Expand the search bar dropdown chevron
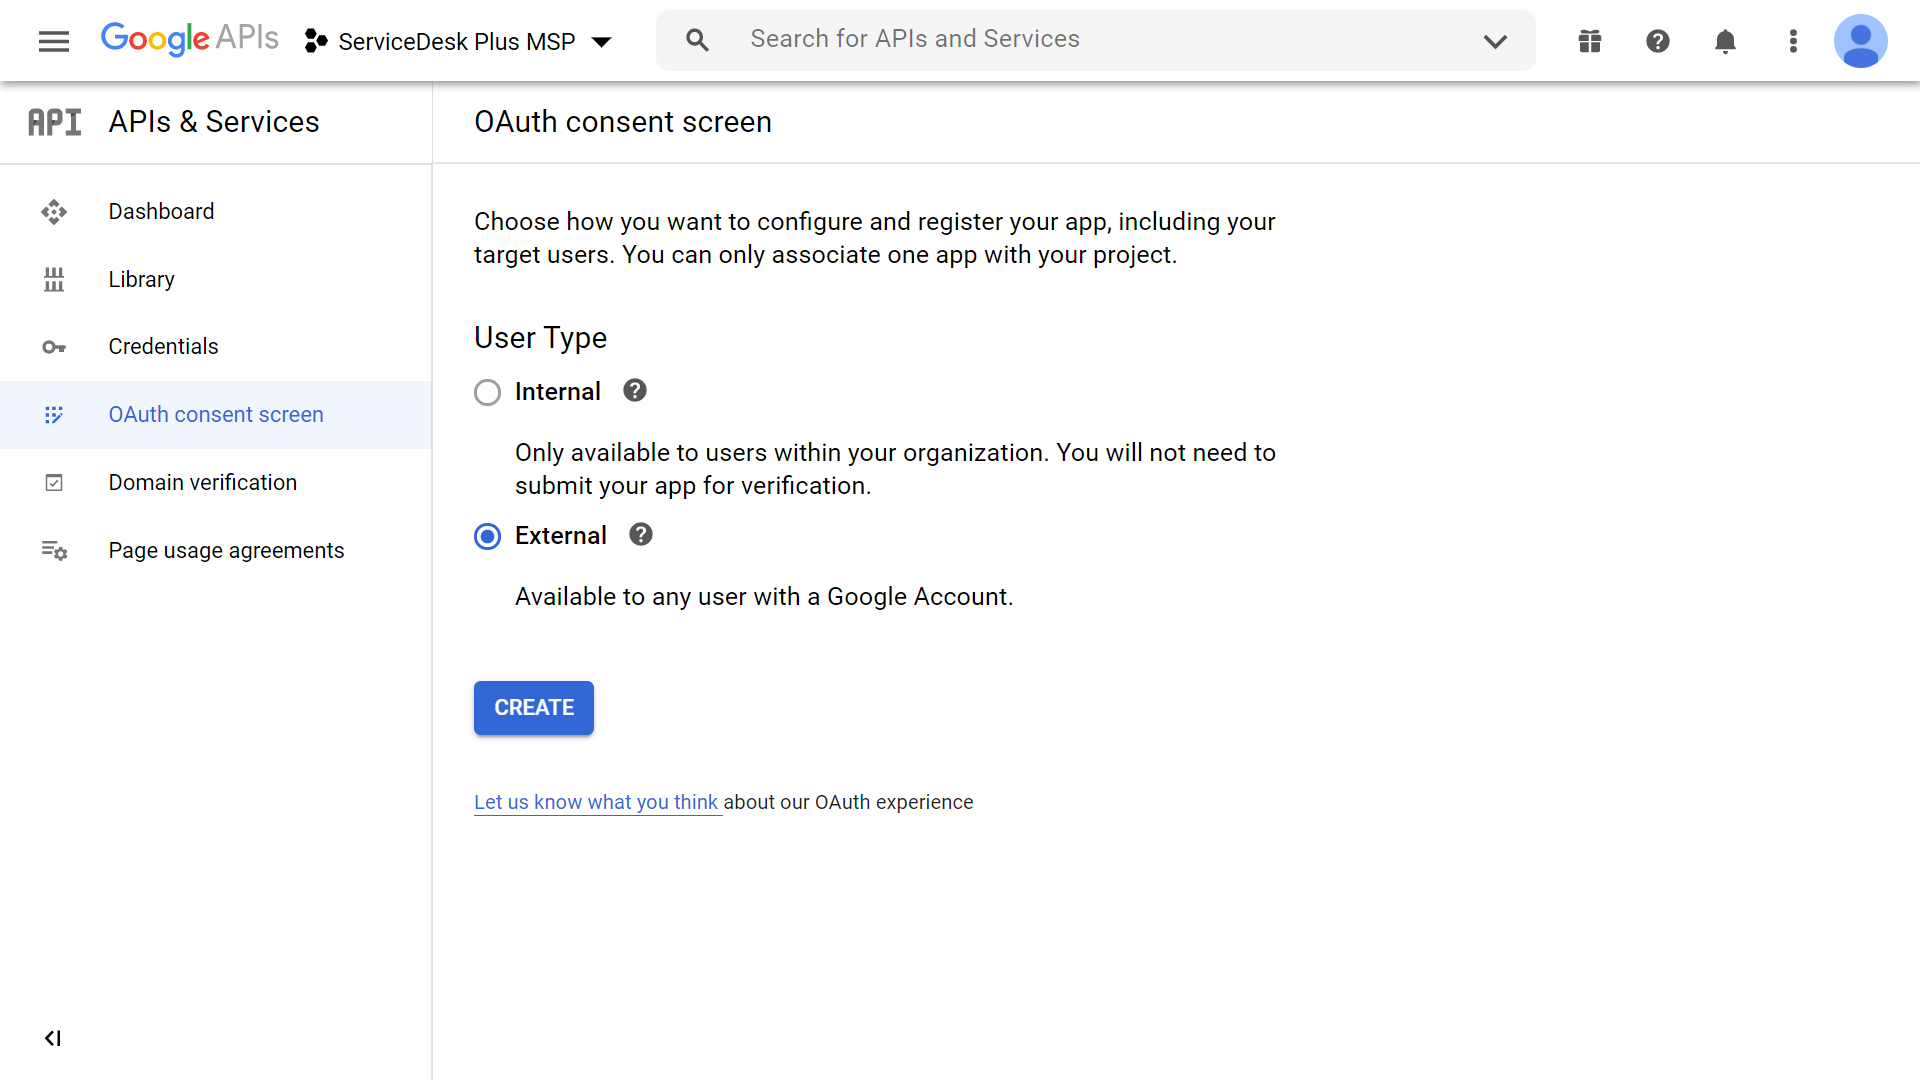Image resolution: width=1920 pixels, height=1080 pixels. coord(1495,41)
